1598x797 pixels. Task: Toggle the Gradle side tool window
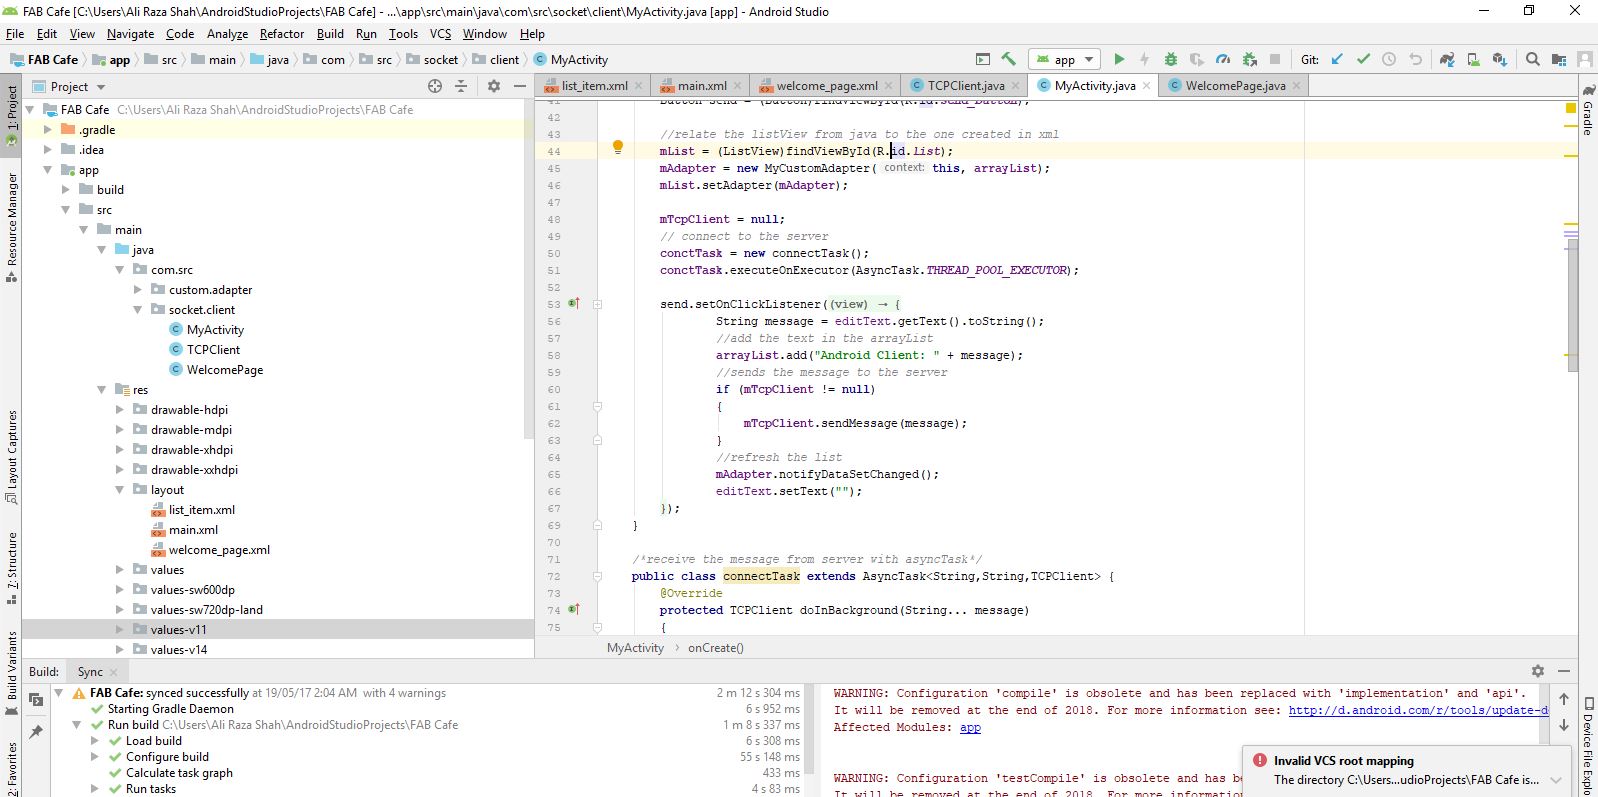pos(1587,110)
